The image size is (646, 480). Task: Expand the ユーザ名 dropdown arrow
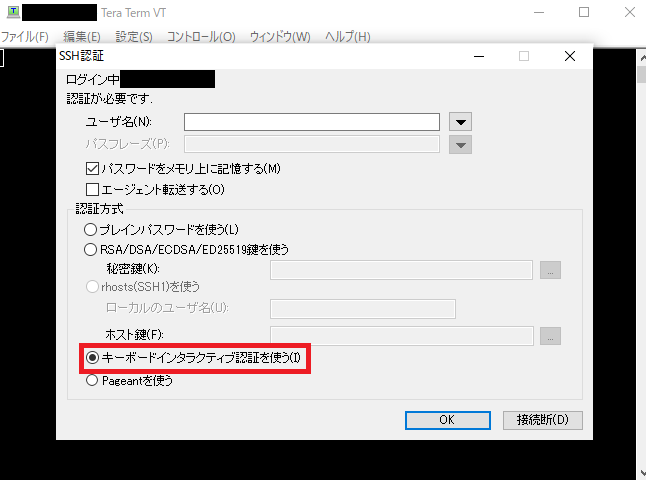pyautogui.click(x=461, y=122)
